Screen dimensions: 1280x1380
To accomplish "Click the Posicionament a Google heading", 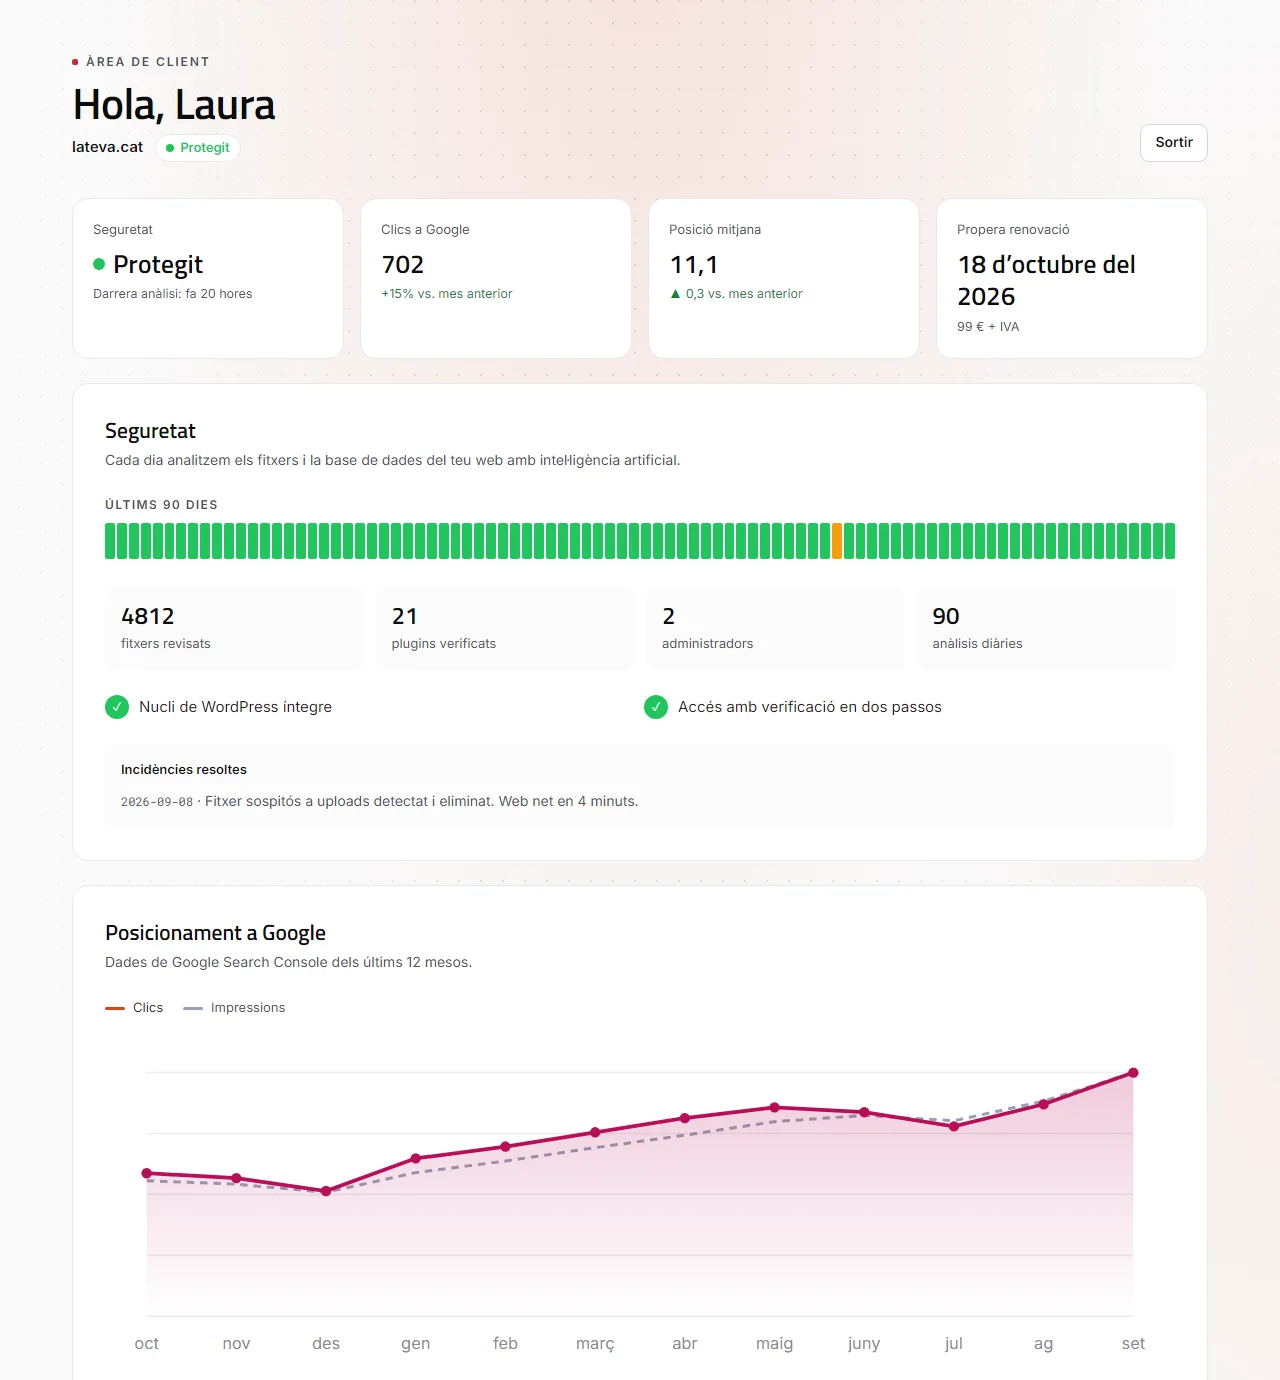I will coord(215,933).
